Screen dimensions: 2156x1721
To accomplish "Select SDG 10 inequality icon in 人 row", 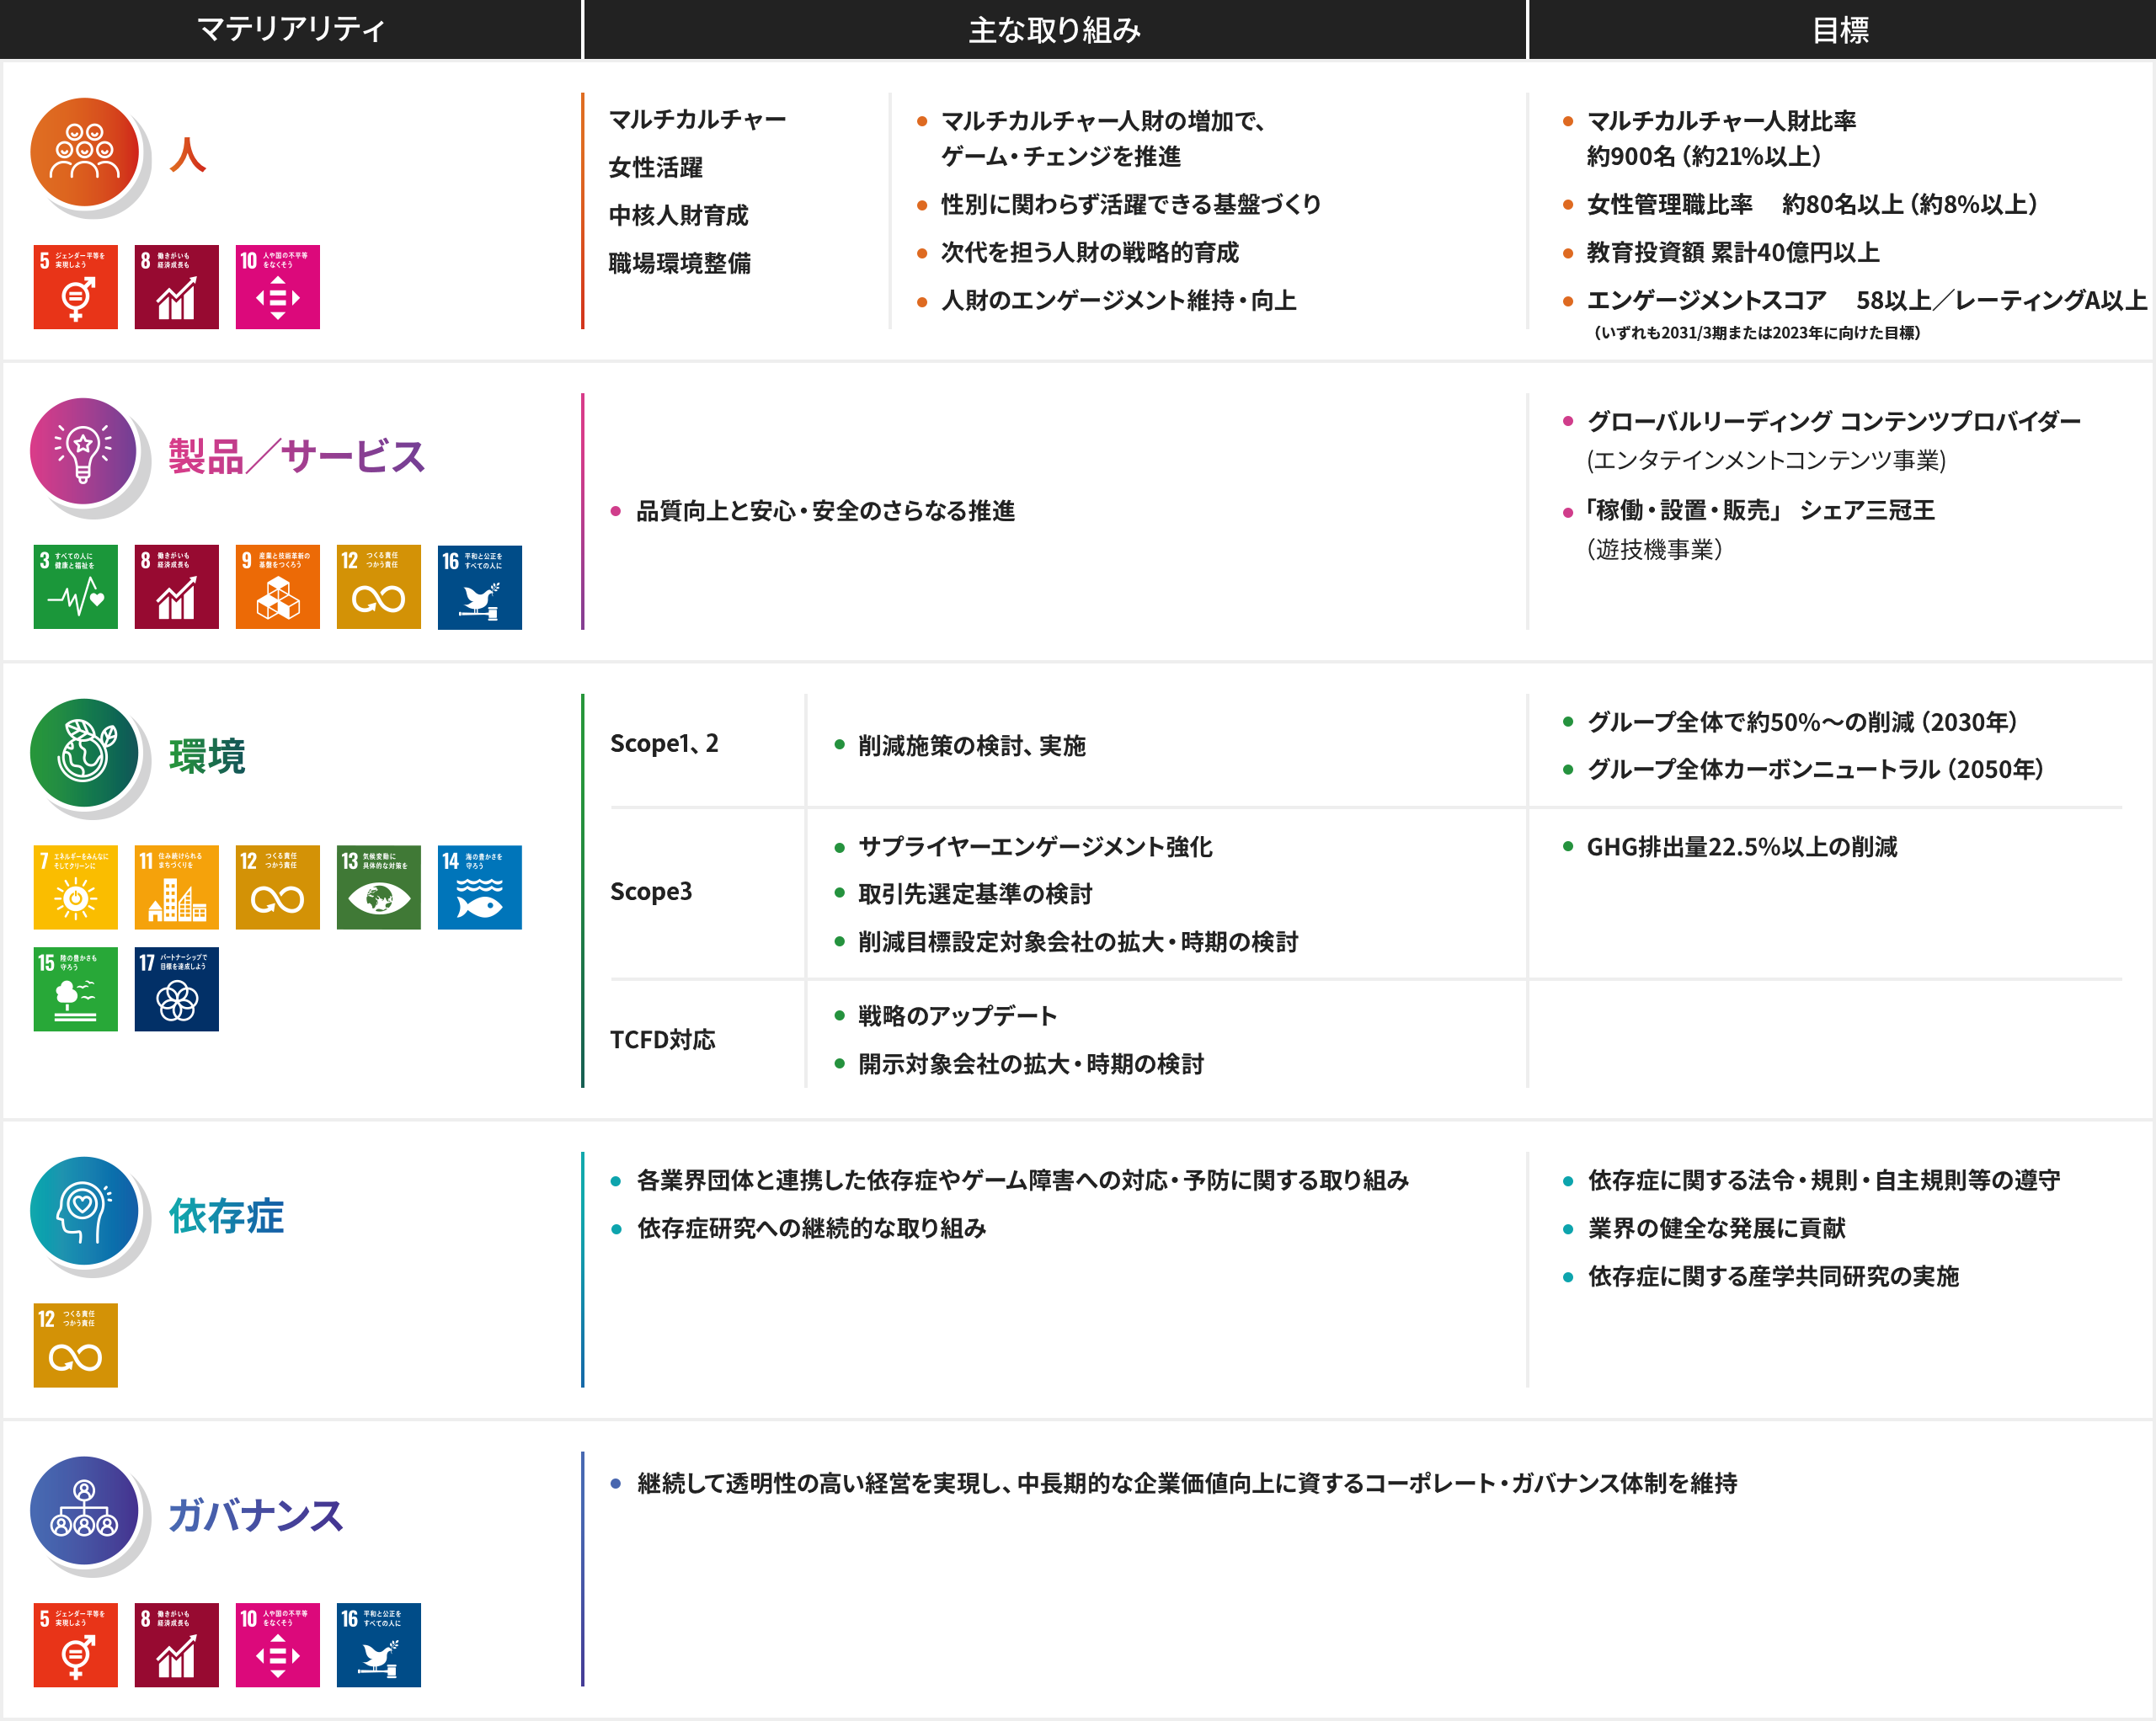I will [278, 287].
